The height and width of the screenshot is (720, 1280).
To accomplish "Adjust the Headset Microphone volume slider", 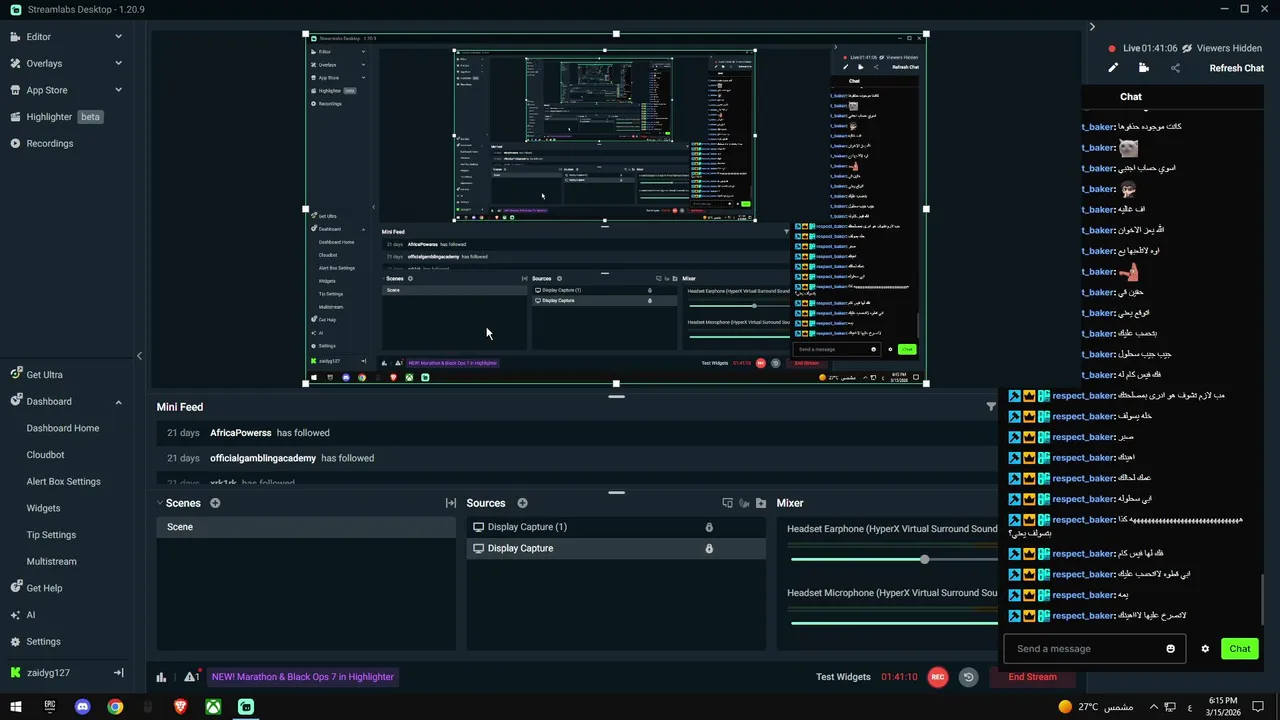I will pyautogui.click(x=894, y=623).
